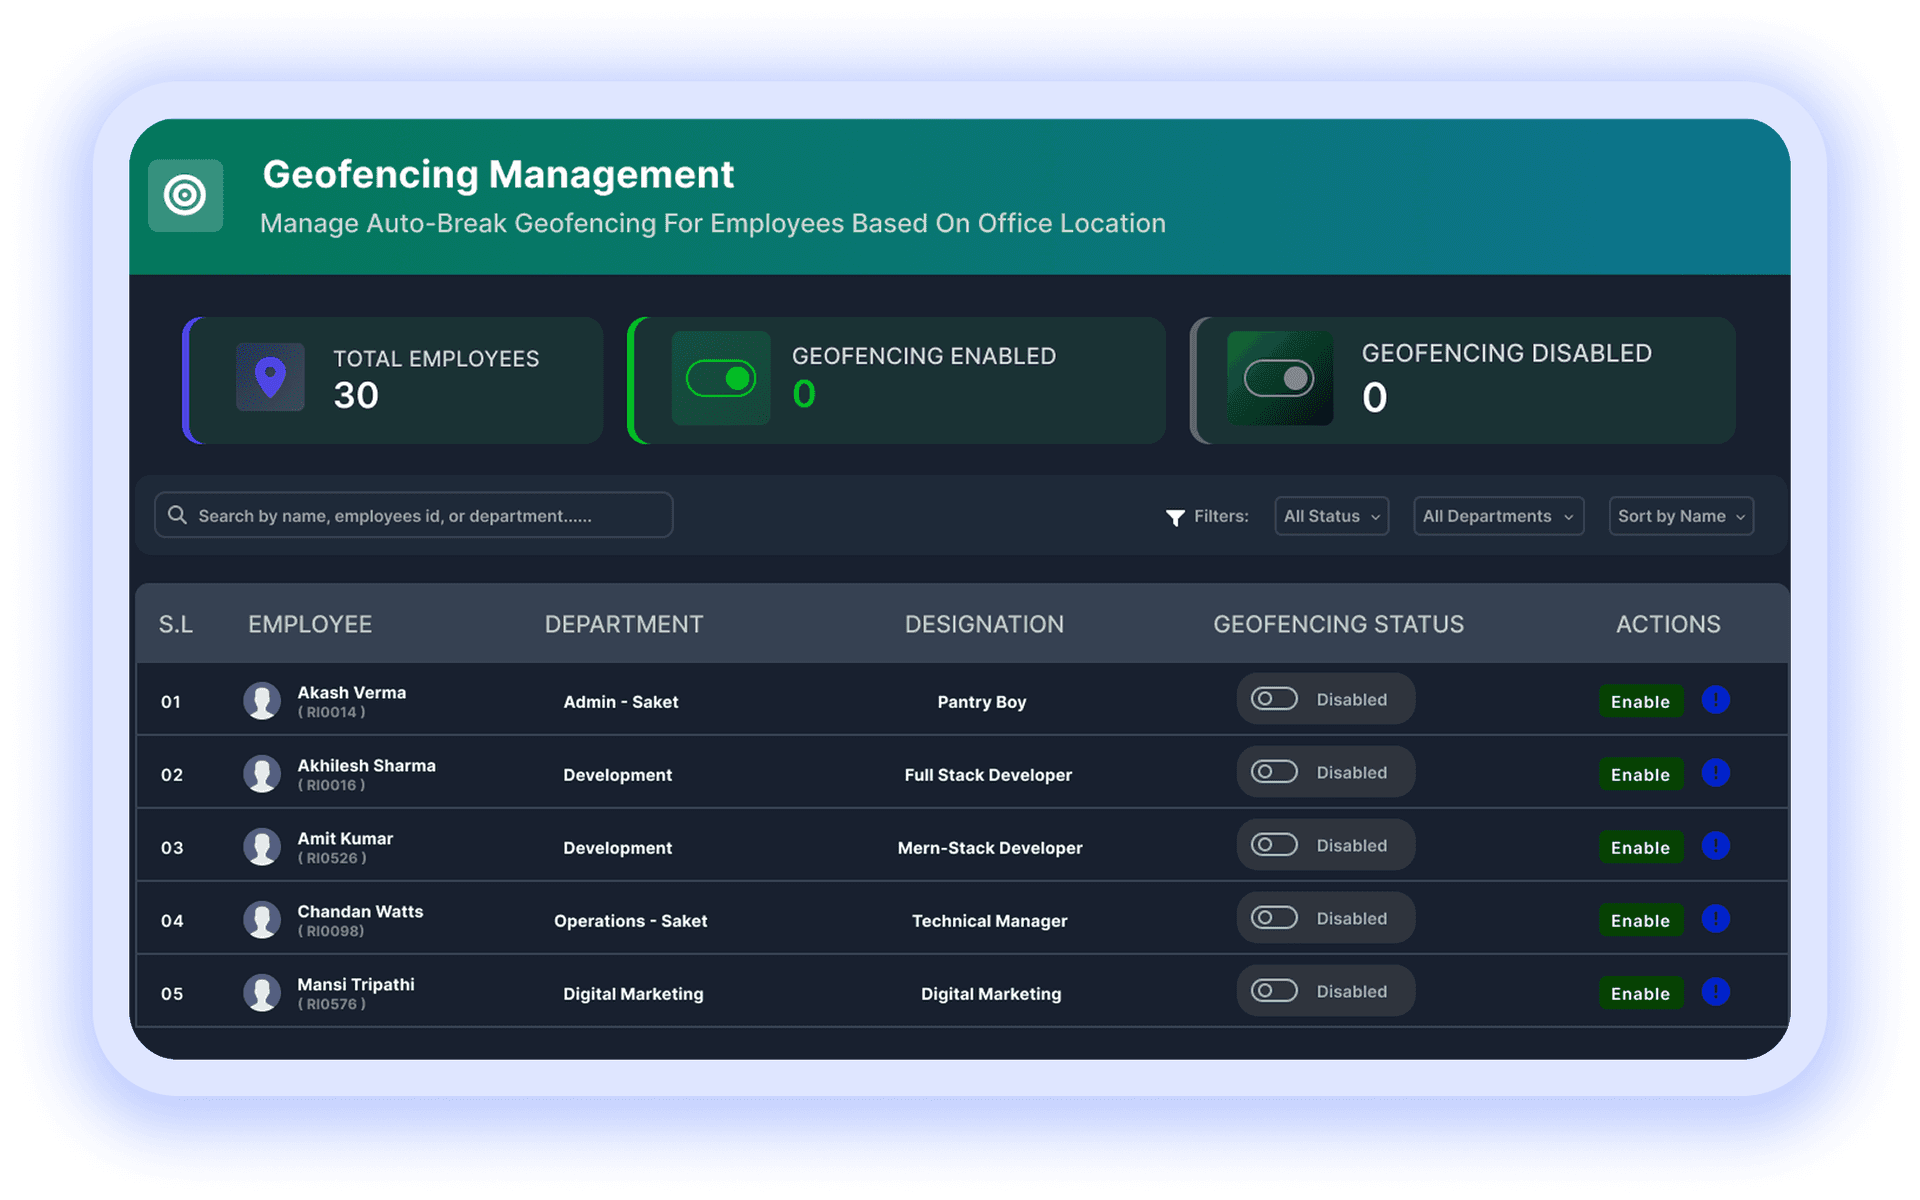Click the Geofencing Enabled counter card
This screenshot has height=1200, width=1920.
click(x=897, y=380)
